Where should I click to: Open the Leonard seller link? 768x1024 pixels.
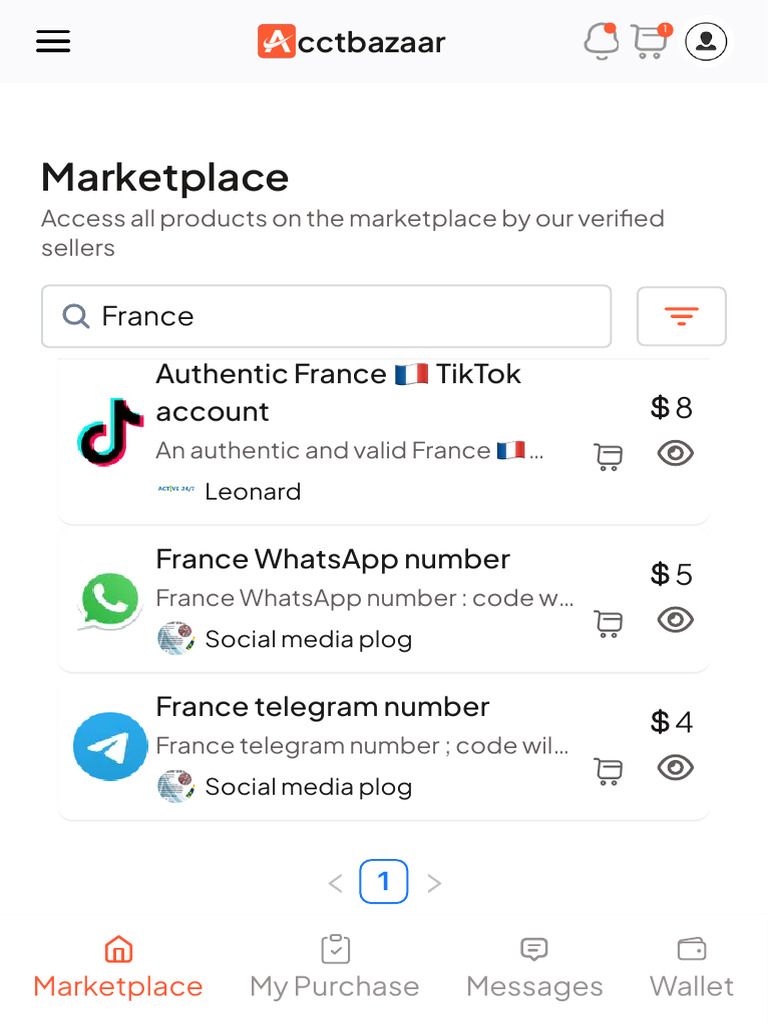tap(252, 491)
